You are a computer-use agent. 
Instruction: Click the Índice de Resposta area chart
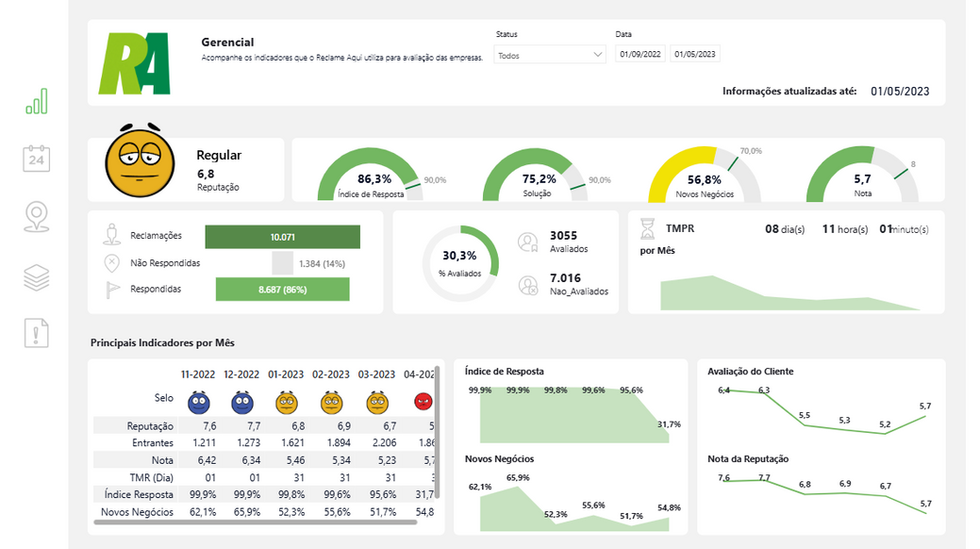574,415
